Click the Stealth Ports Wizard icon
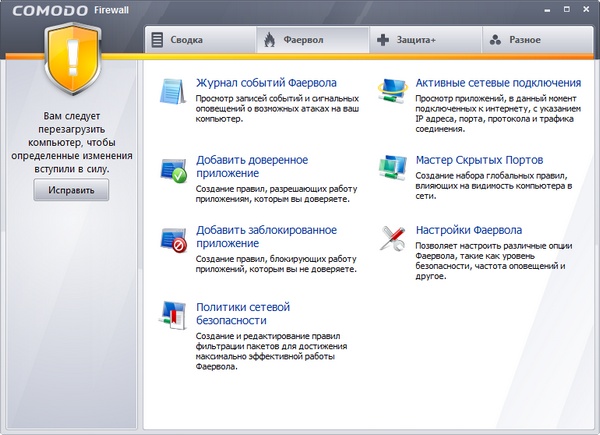 (x=391, y=167)
